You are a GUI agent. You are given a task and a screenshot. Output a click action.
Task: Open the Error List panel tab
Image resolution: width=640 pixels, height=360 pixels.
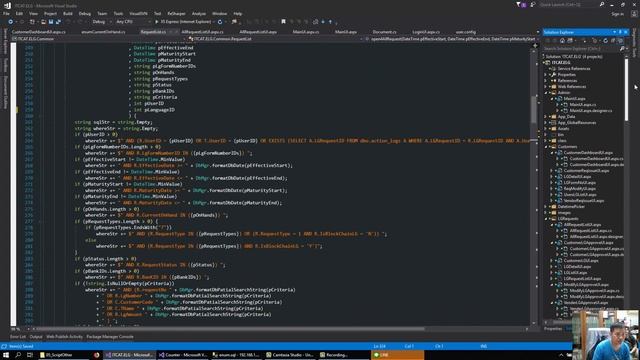coord(18,337)
